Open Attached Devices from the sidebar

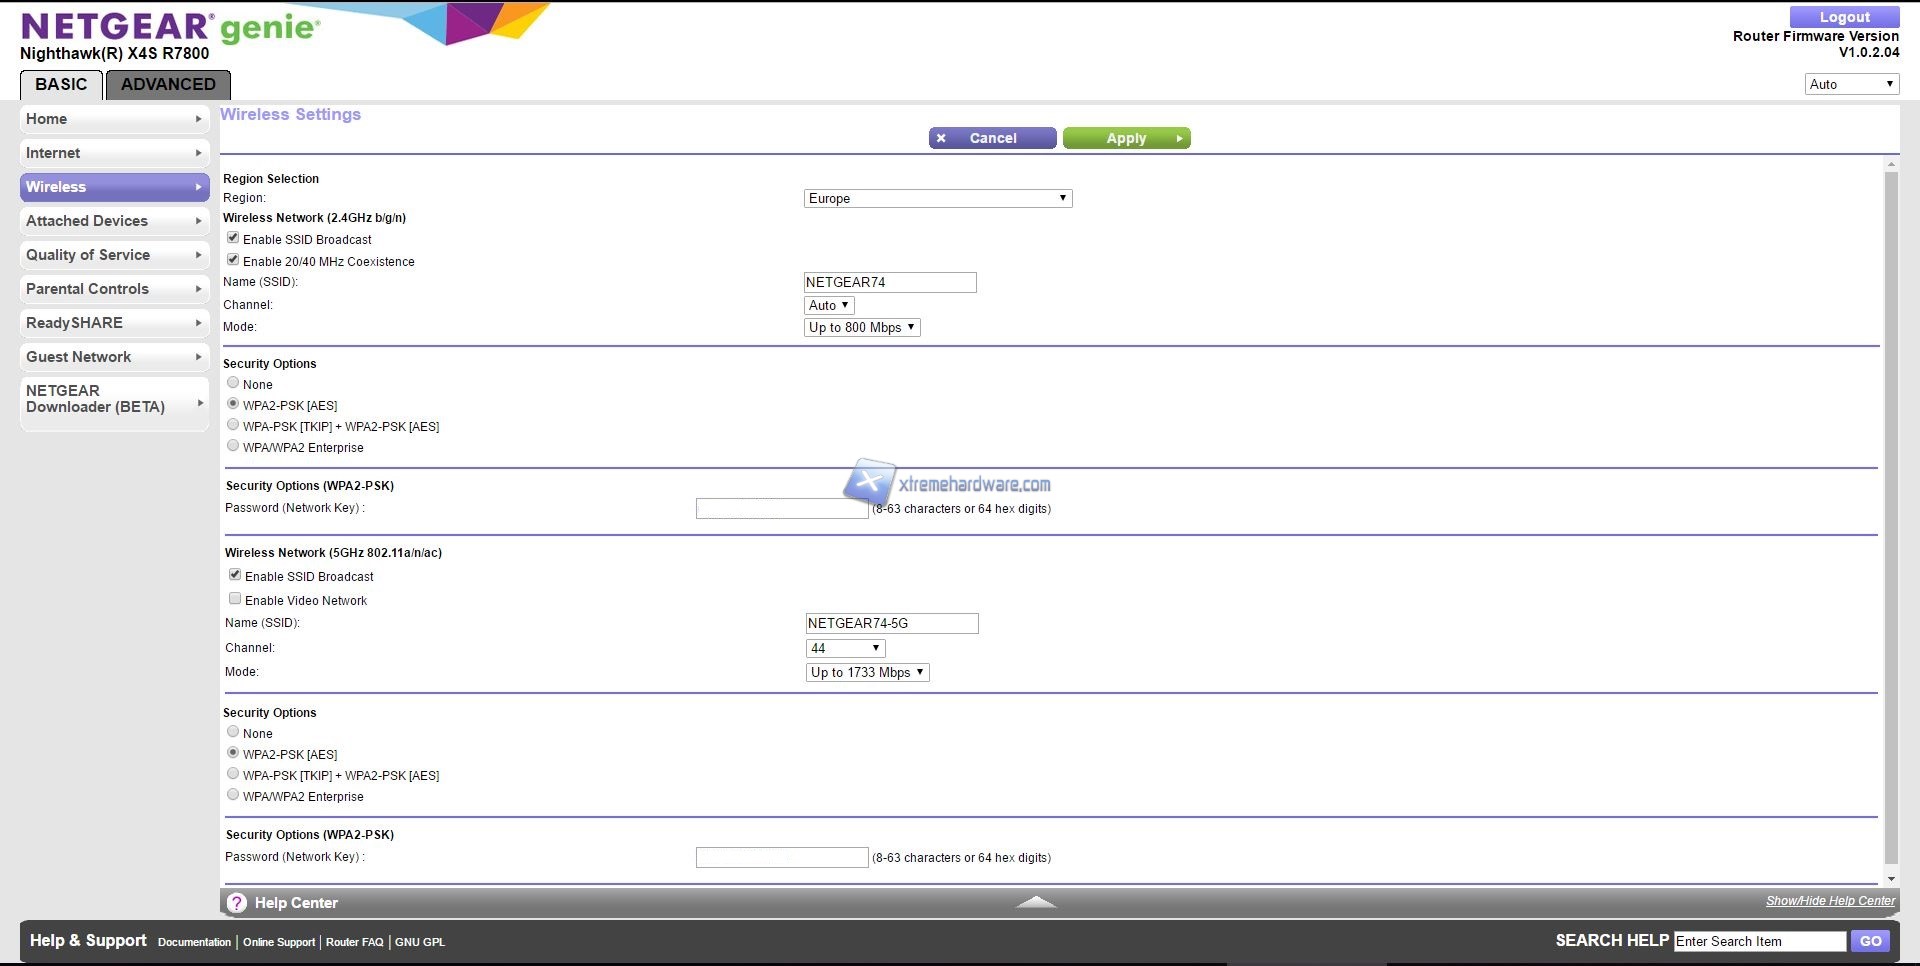point(113,221)
